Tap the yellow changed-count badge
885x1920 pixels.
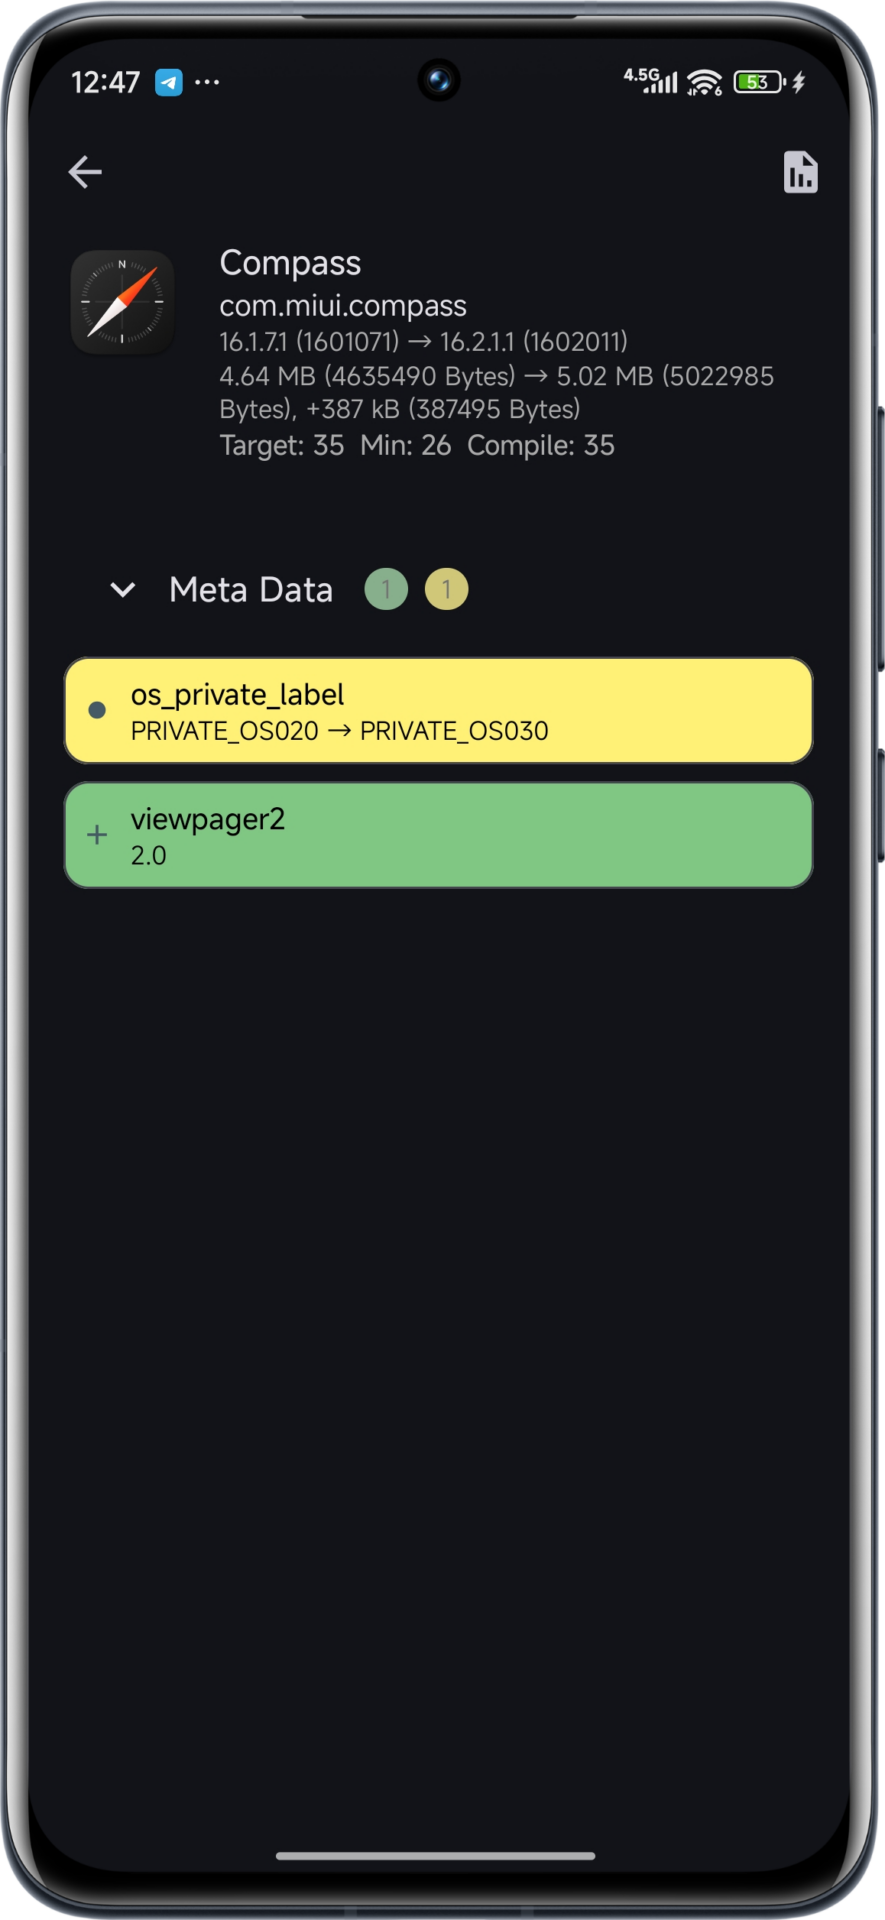pyautogui.click(x=446, y=589)
